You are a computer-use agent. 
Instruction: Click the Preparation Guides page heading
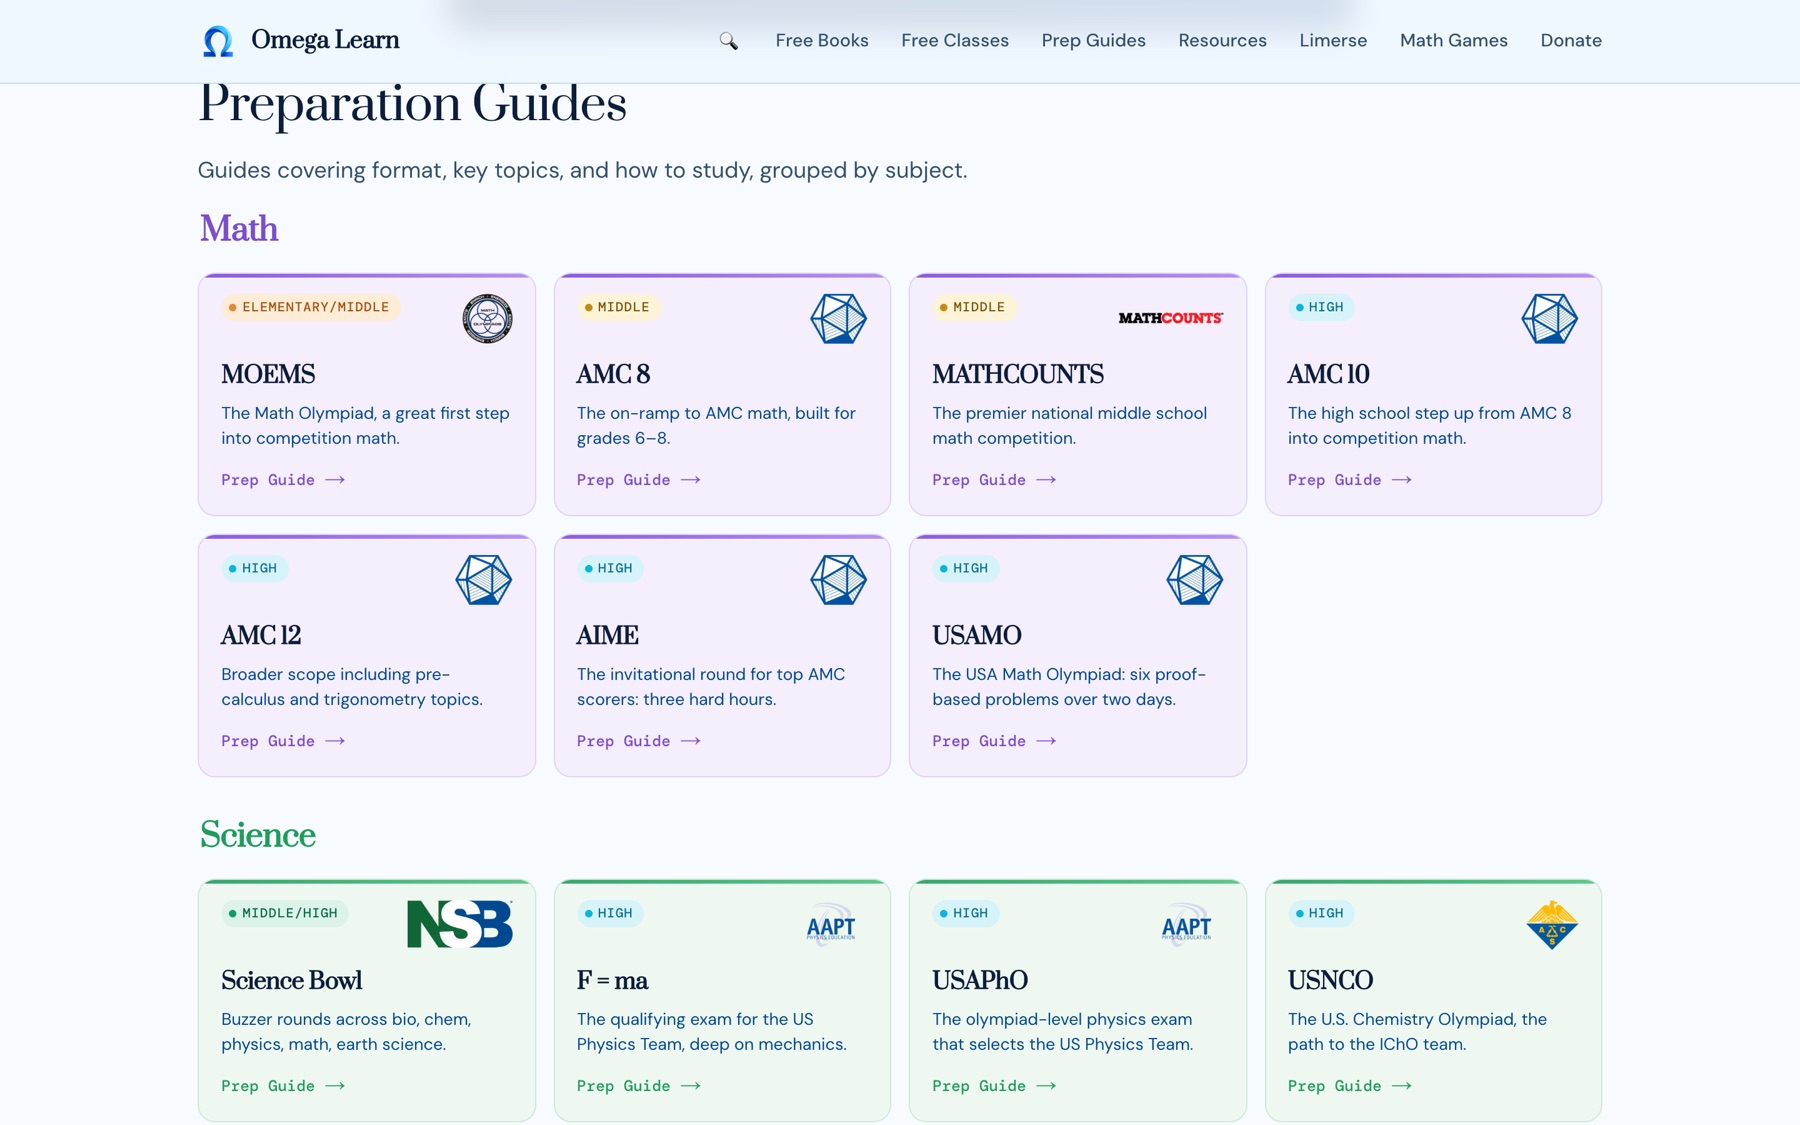[x=412, y=104]
